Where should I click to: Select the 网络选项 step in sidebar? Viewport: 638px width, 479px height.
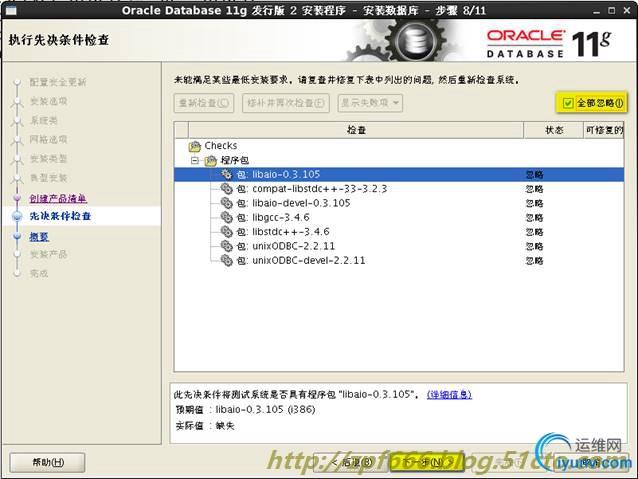pyautogui.click(x=48, y=140)
